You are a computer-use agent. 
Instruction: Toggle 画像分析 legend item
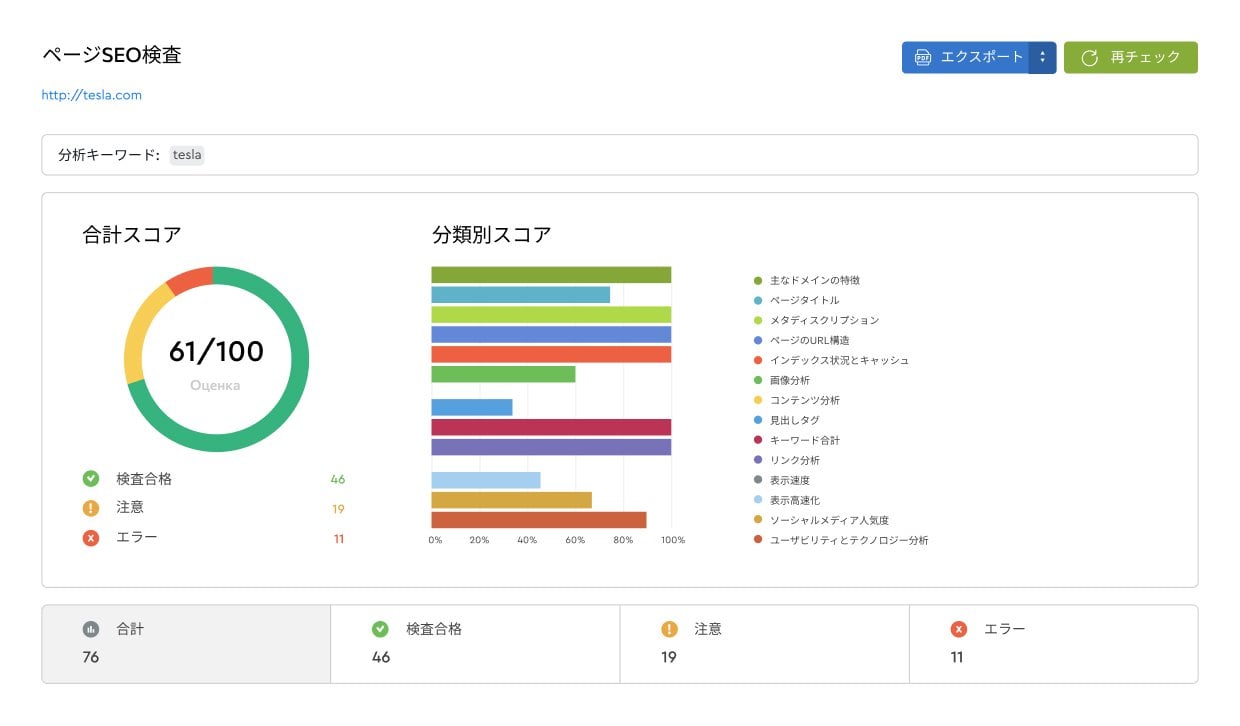(x=781, y=380)
